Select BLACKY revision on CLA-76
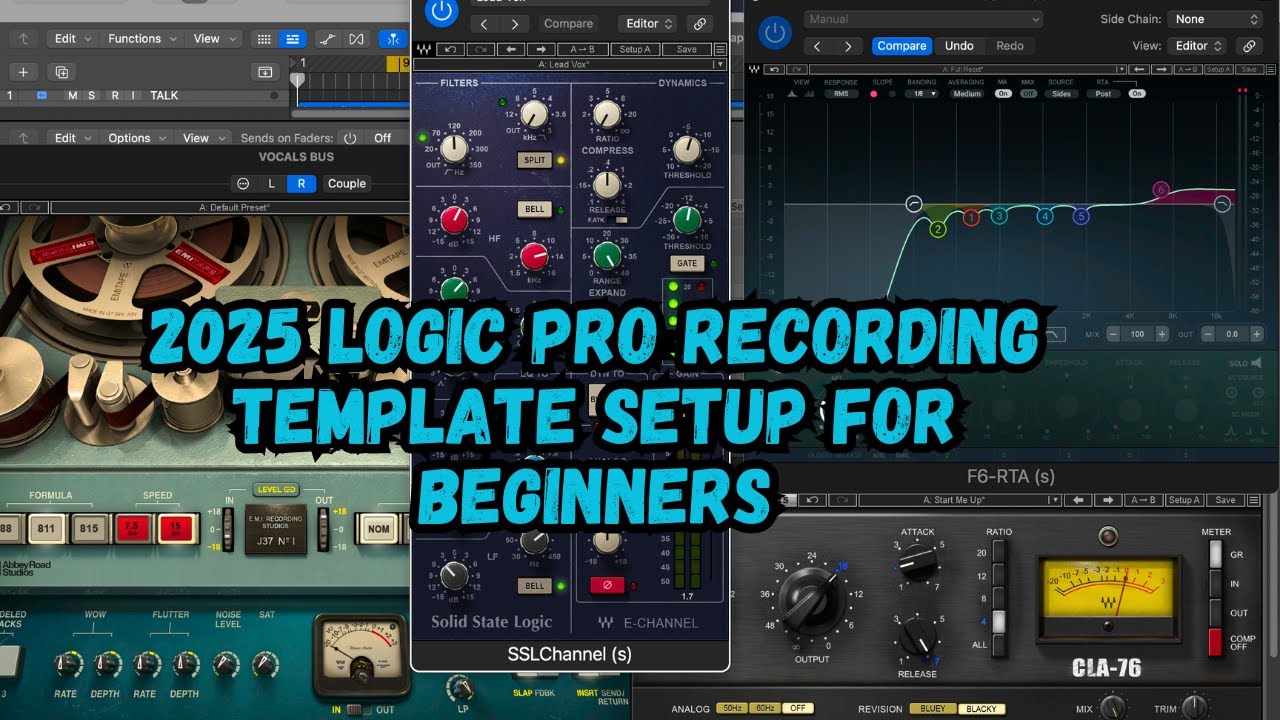The height and width of the screenshot is (720, 1280). [x=981, y=709]
